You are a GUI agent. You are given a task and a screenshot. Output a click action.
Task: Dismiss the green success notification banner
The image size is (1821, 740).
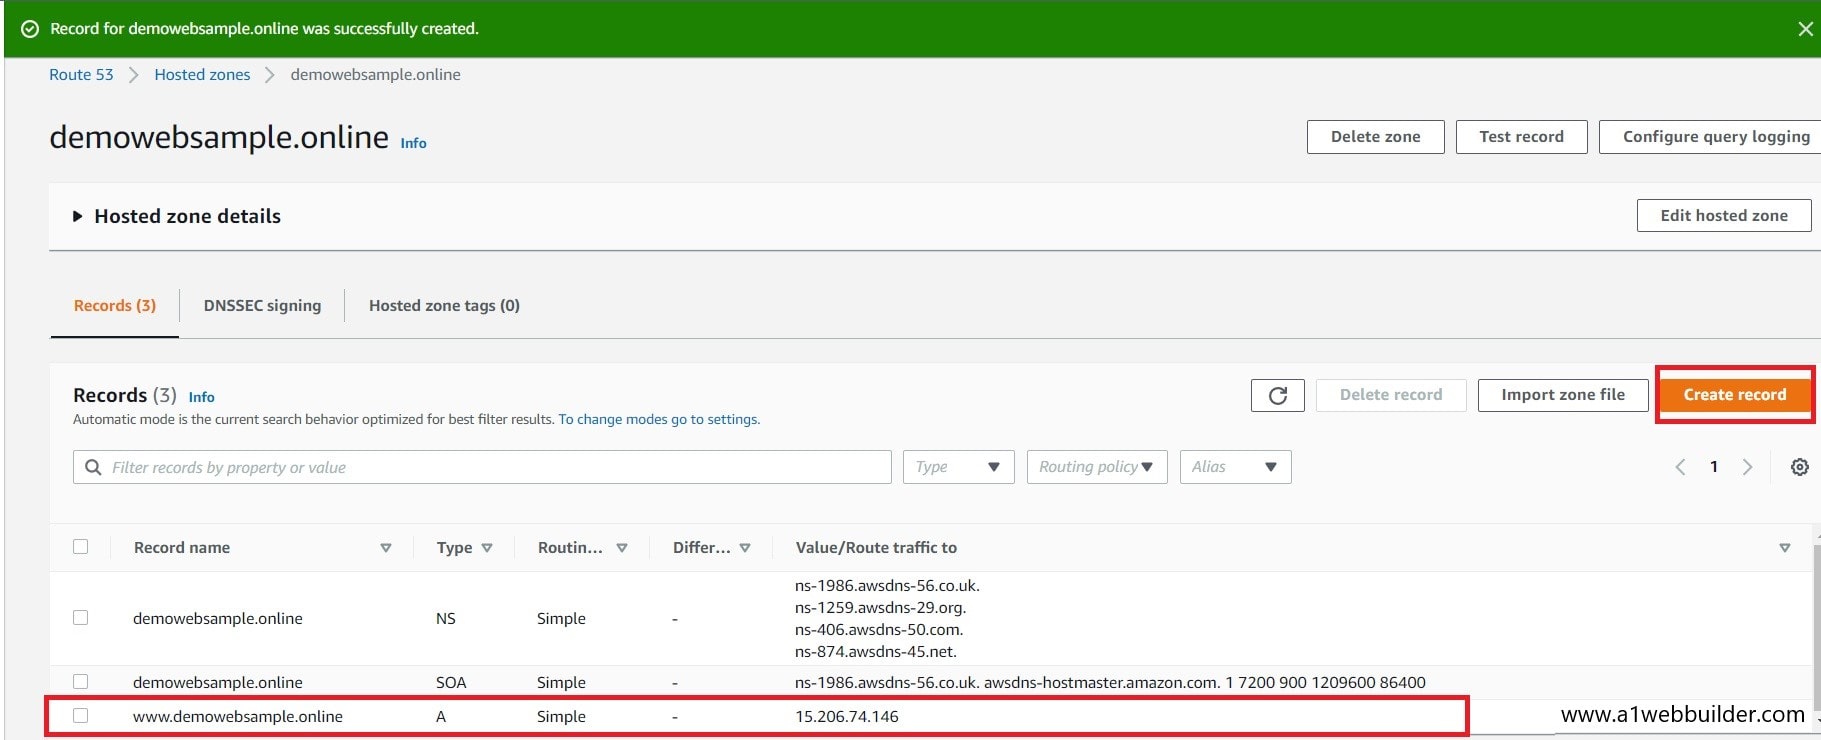(1805, 29)
